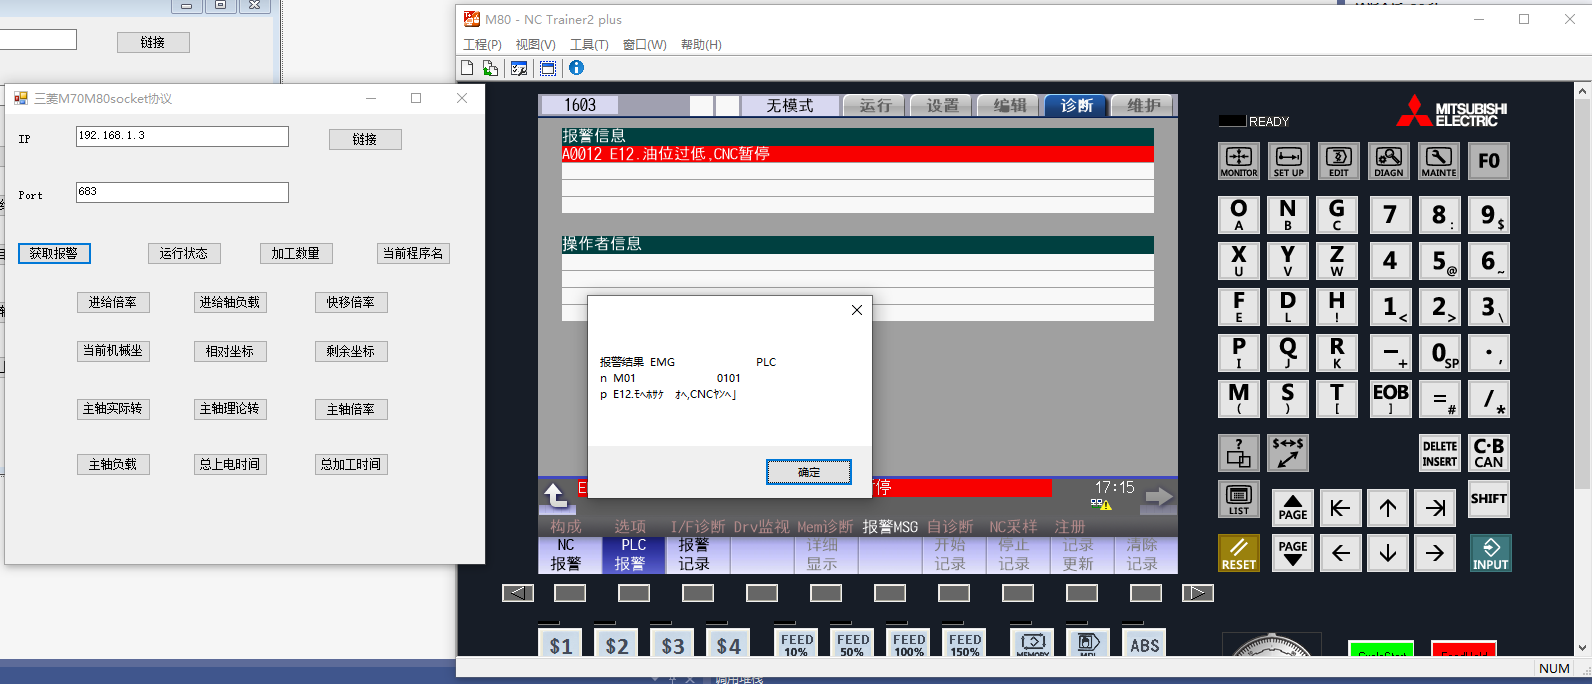The image size is (1592, 684).
Task: Click the MEMORY mode key
Action: point(1032,644)
